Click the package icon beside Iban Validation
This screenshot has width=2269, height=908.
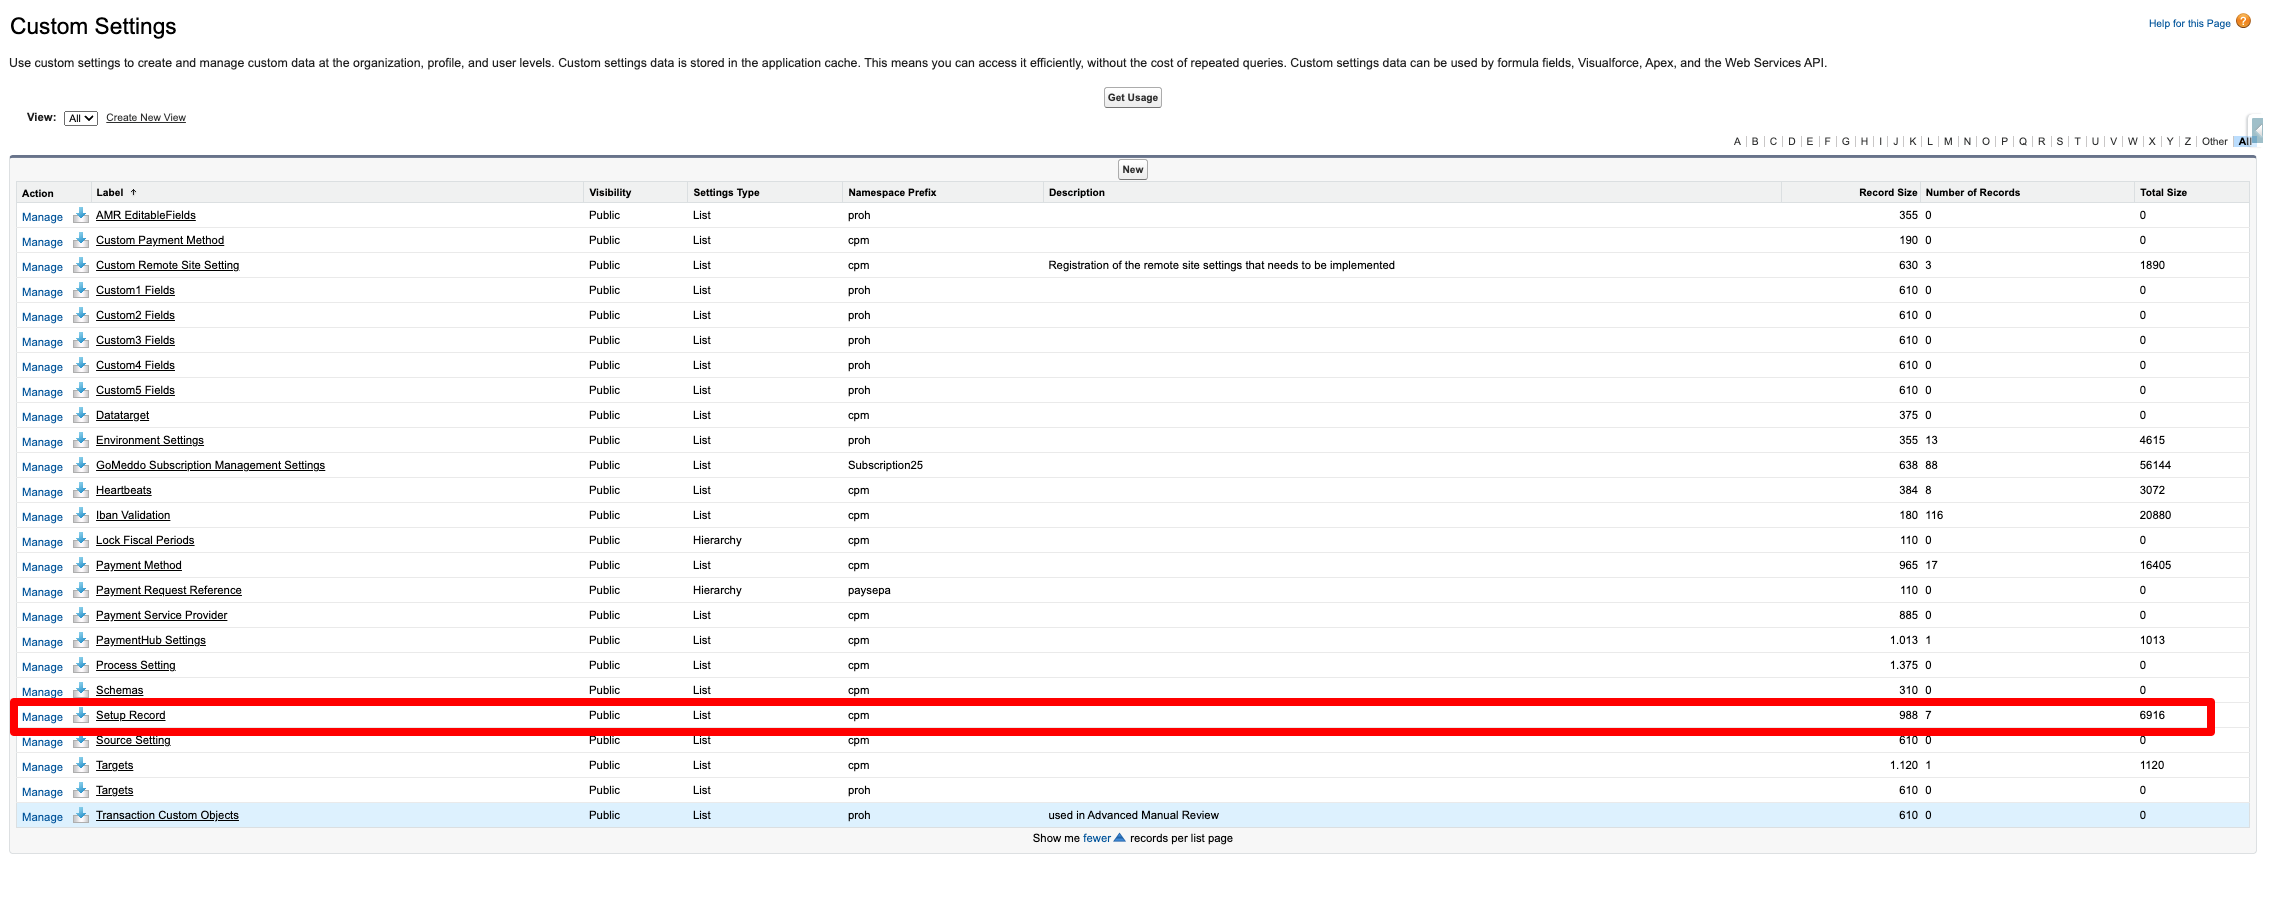click(81, 515)
